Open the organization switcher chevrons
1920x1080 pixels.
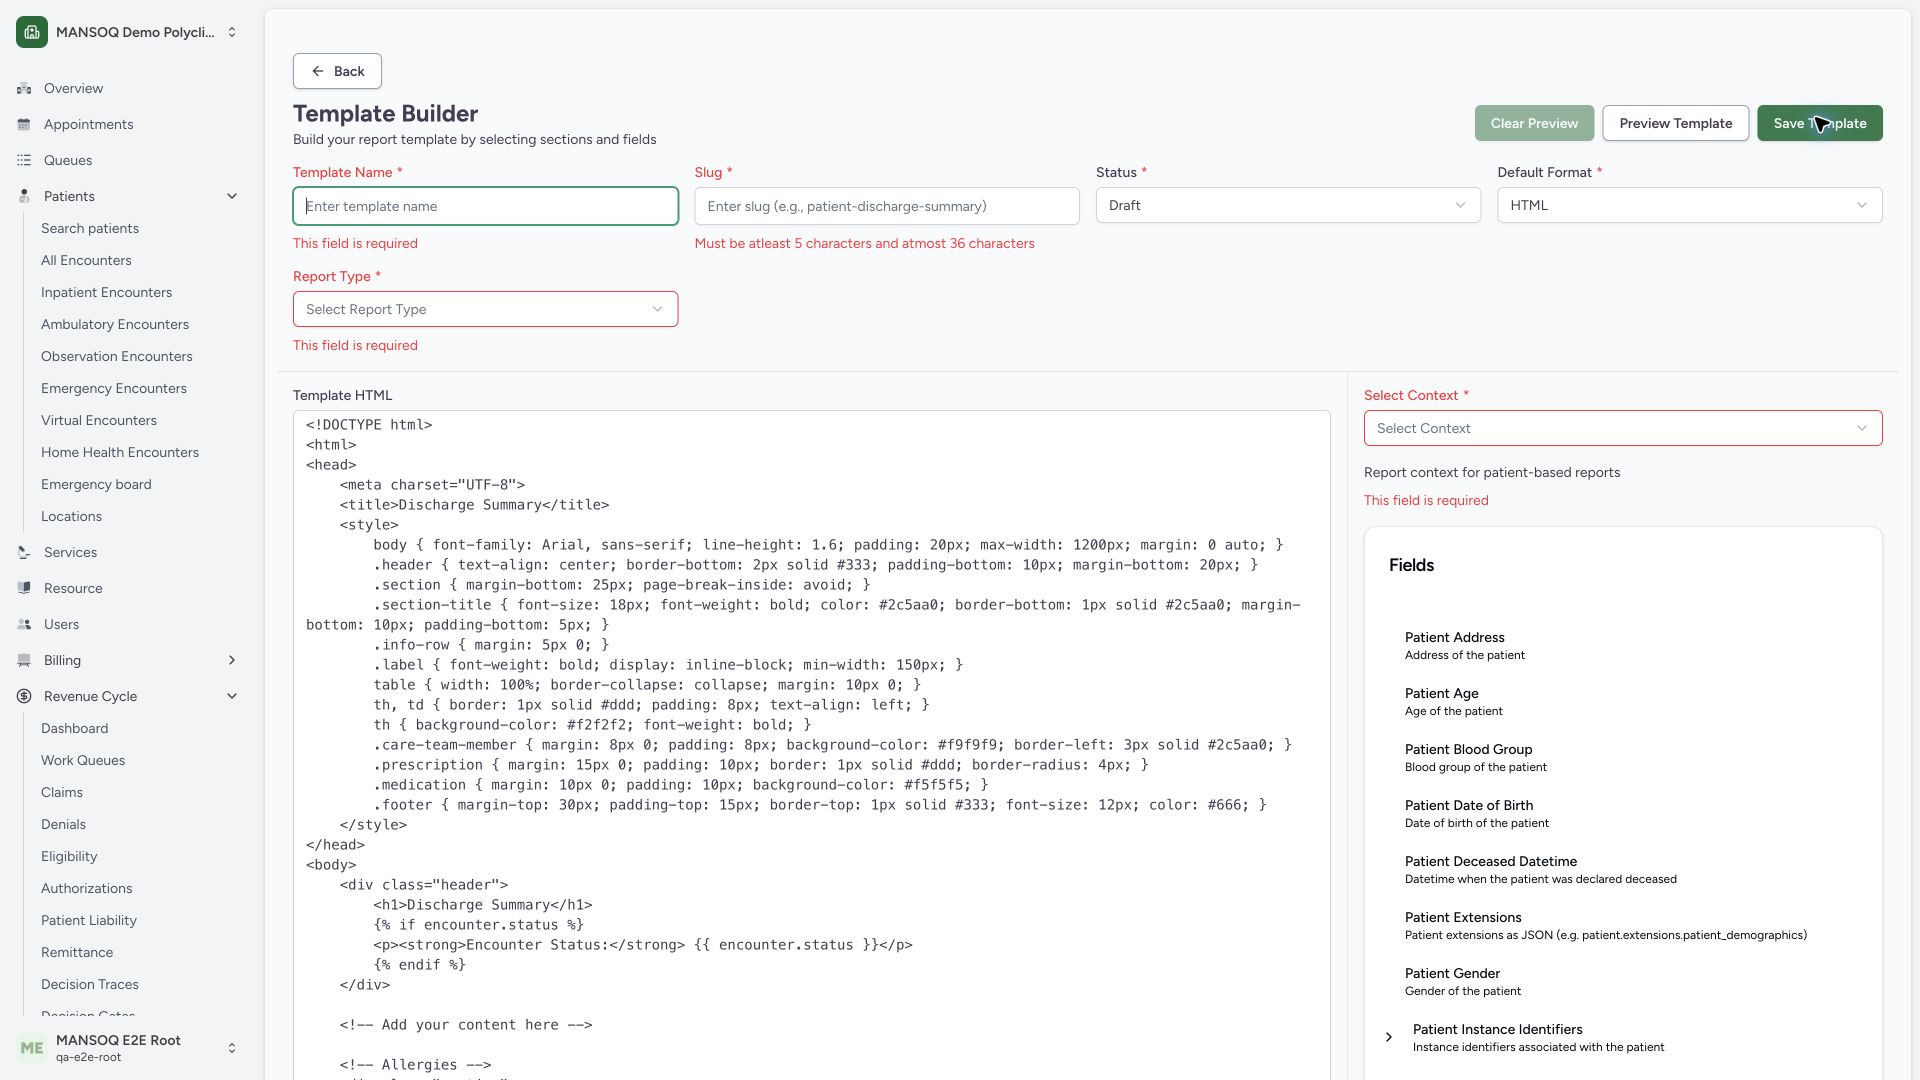232,32
